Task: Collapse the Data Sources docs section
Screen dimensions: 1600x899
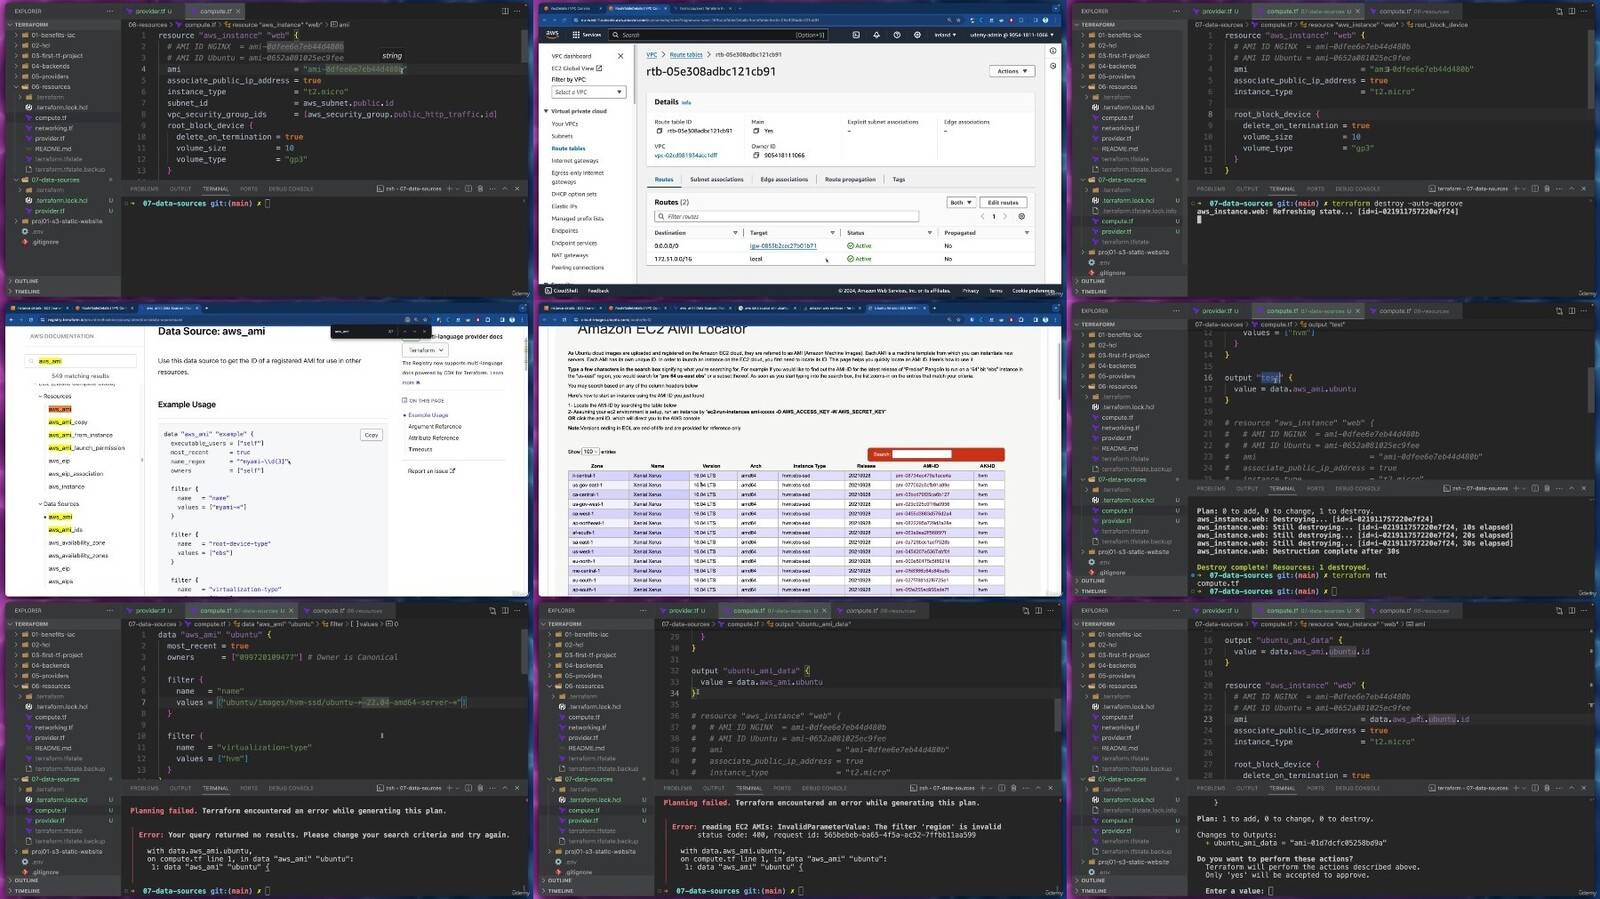Action: click(40, 504)
